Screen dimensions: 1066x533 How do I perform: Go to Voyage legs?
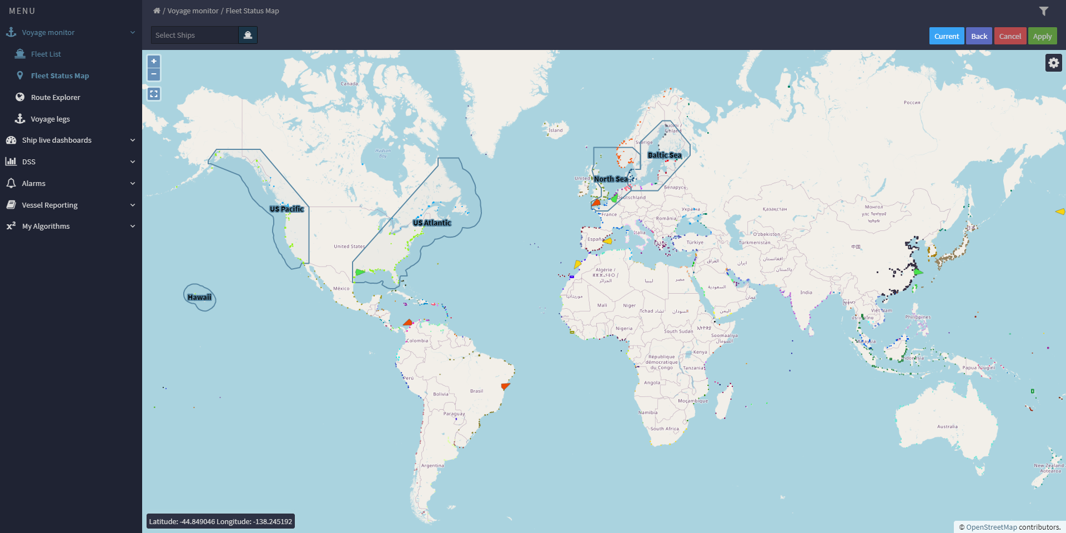pos(50,119)
